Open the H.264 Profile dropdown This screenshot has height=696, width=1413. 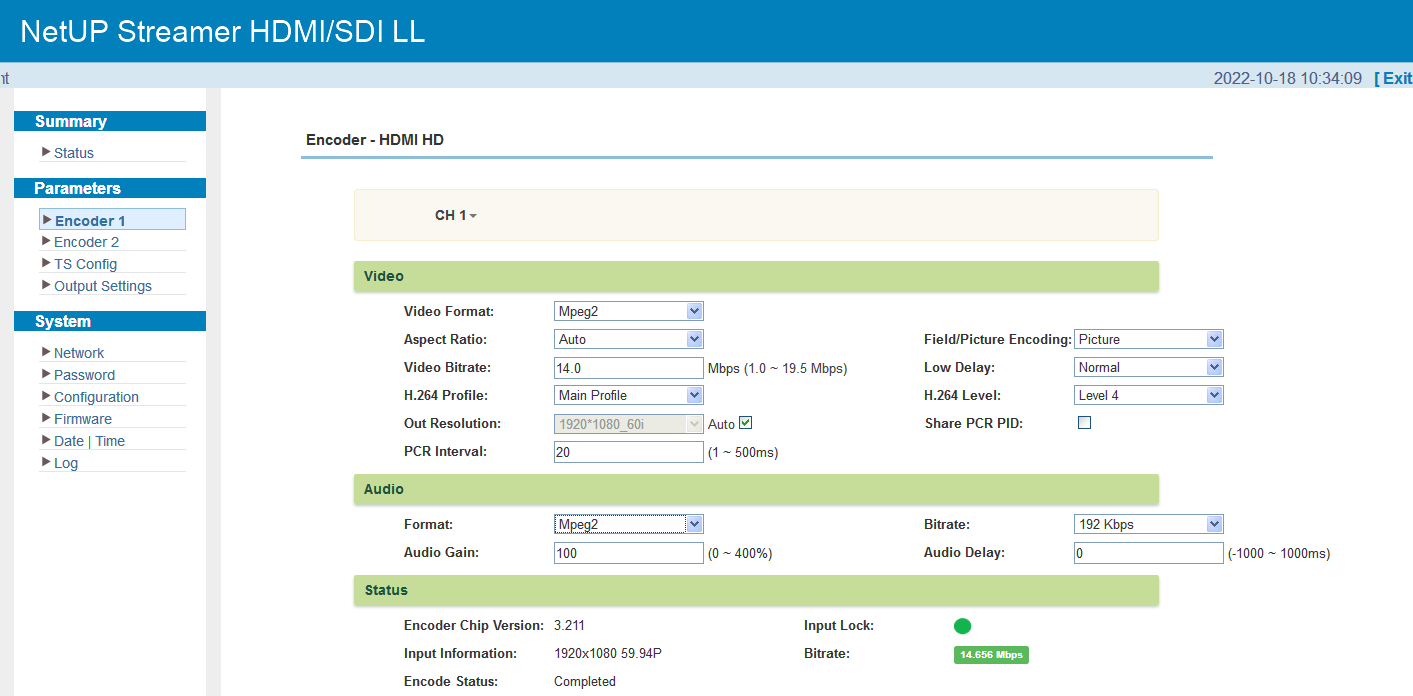coord(629,395)
